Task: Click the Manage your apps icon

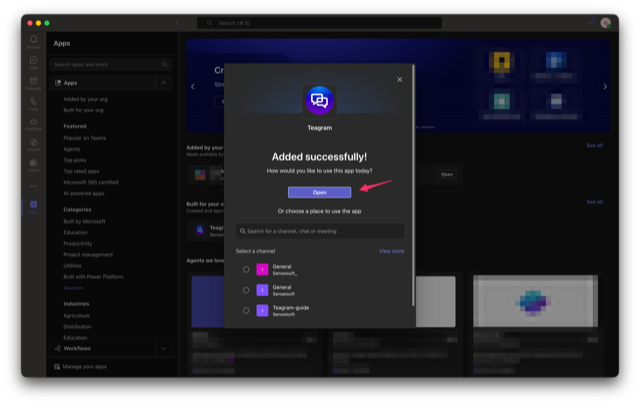Action: click(57, 367)
